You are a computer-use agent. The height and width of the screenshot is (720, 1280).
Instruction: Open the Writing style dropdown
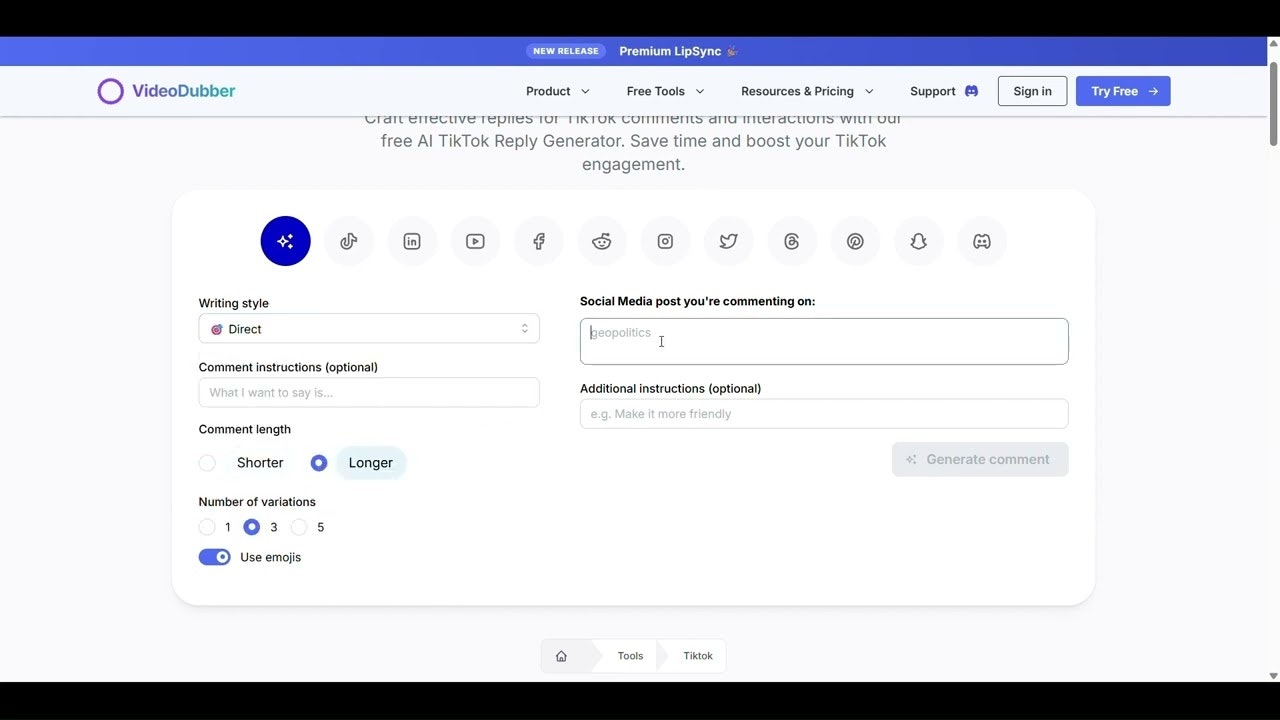369,329
